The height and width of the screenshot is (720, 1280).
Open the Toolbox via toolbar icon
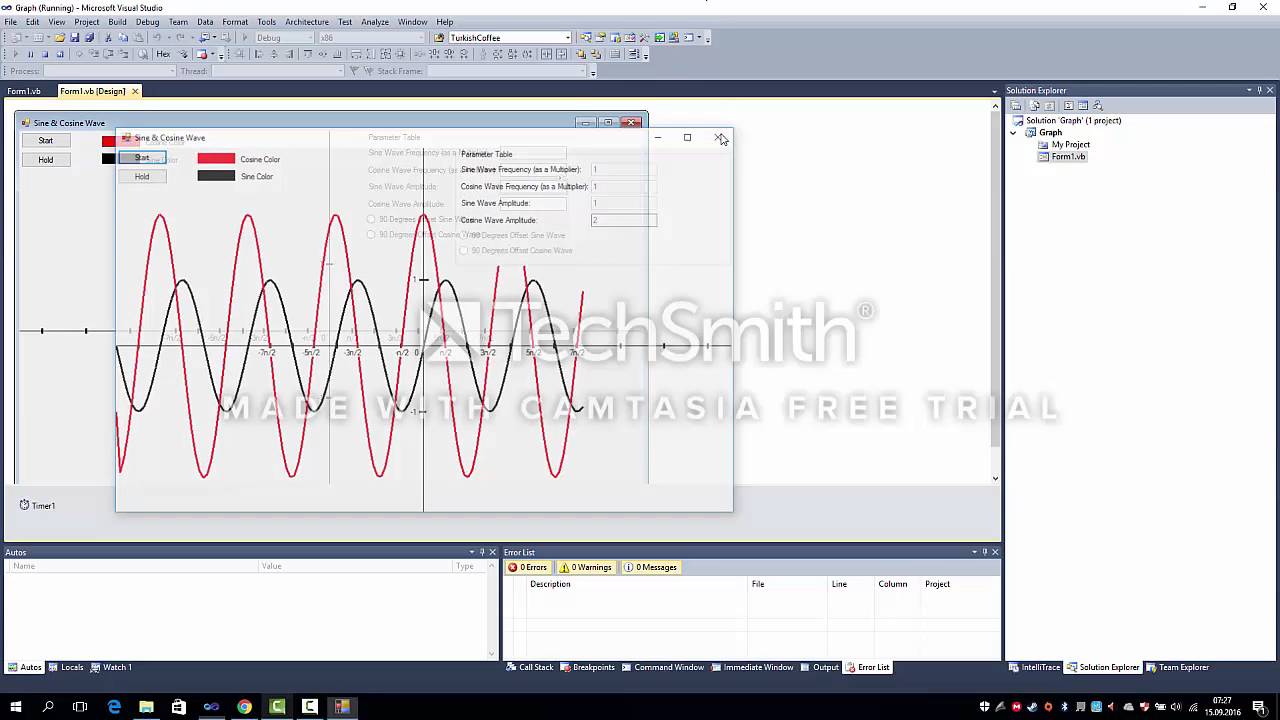[644, 38]
